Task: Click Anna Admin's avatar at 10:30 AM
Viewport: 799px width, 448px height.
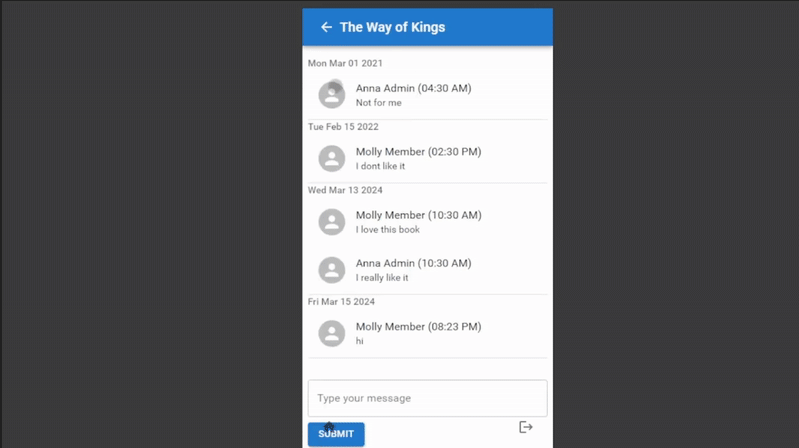Action: tap(331, 270)
